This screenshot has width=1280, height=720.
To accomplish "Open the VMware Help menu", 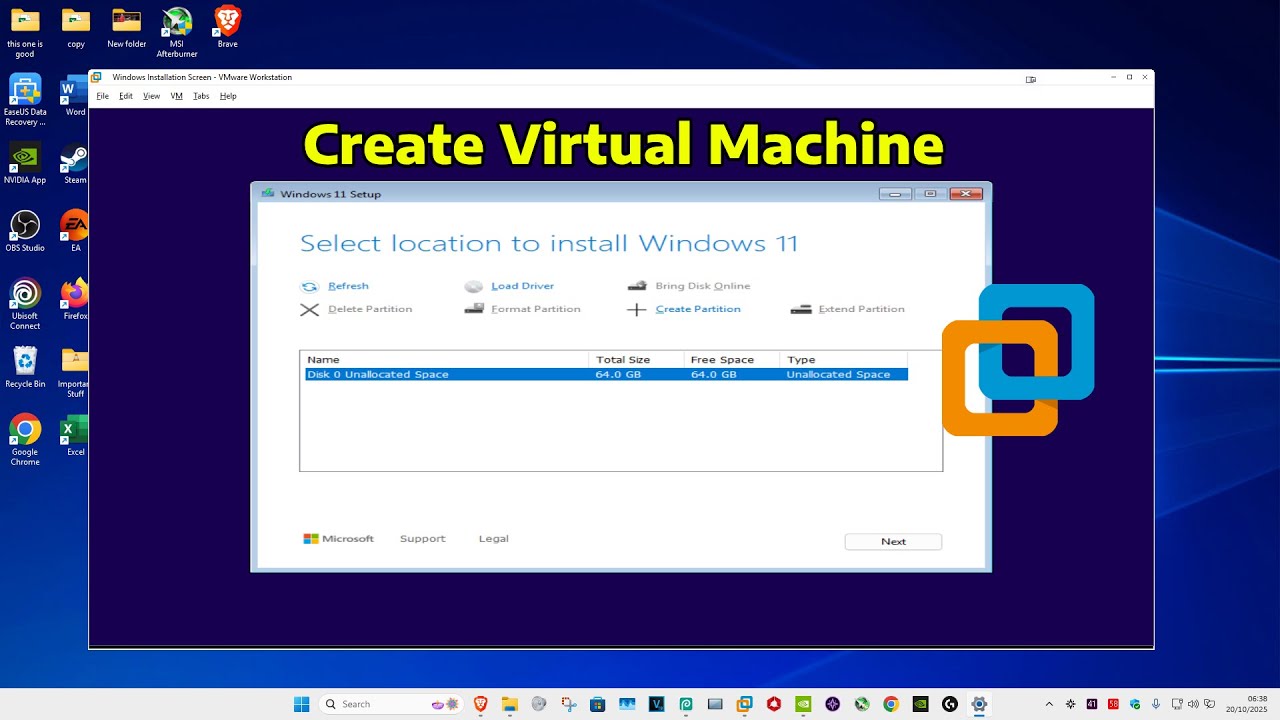I will [x=228, y=96].
